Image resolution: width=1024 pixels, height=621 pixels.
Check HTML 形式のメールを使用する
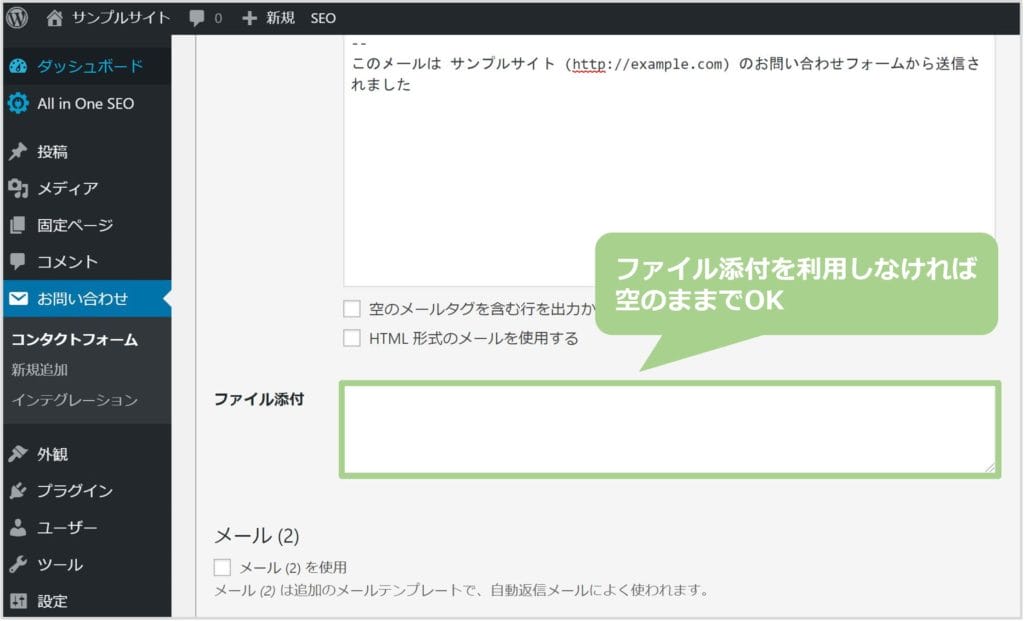(352, 338)
